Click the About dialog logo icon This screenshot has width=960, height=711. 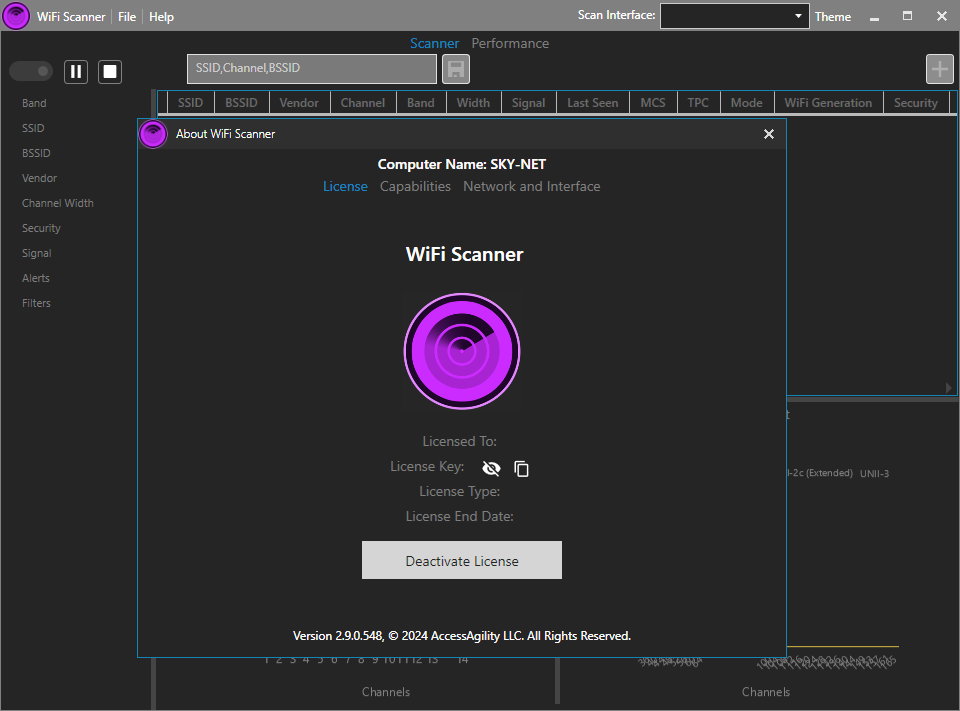153,134
